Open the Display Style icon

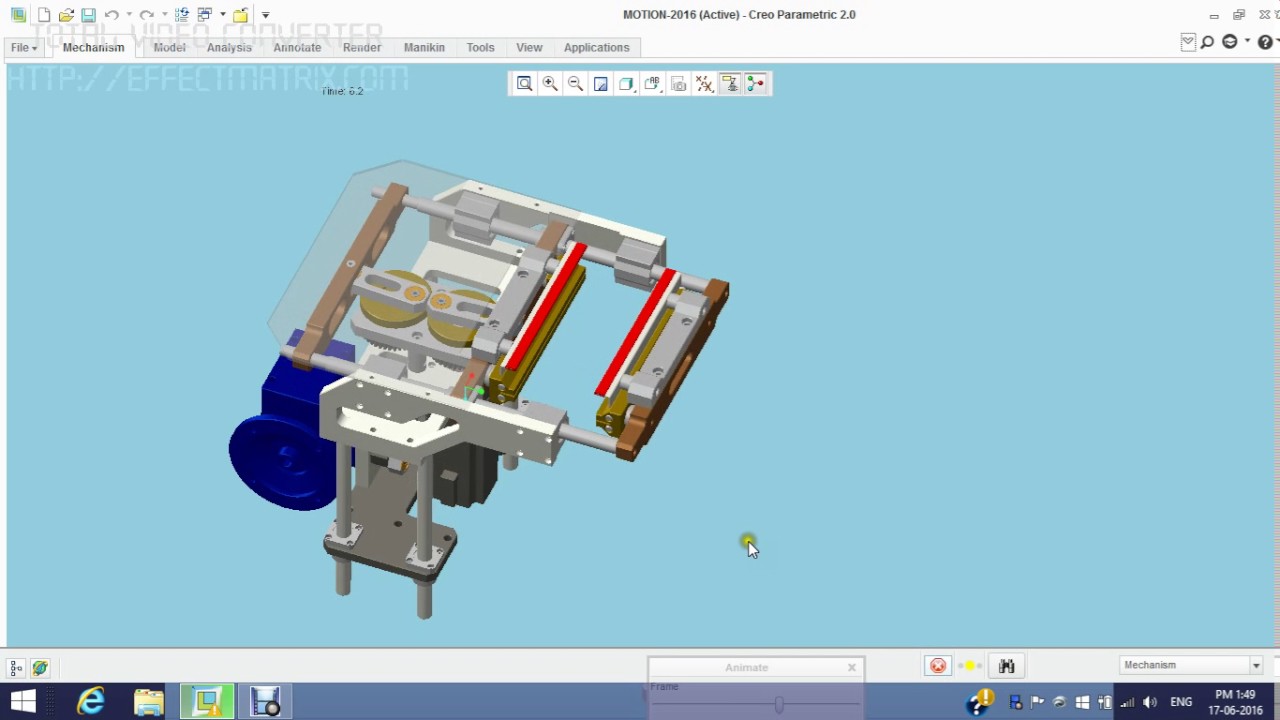pos(626,84)
